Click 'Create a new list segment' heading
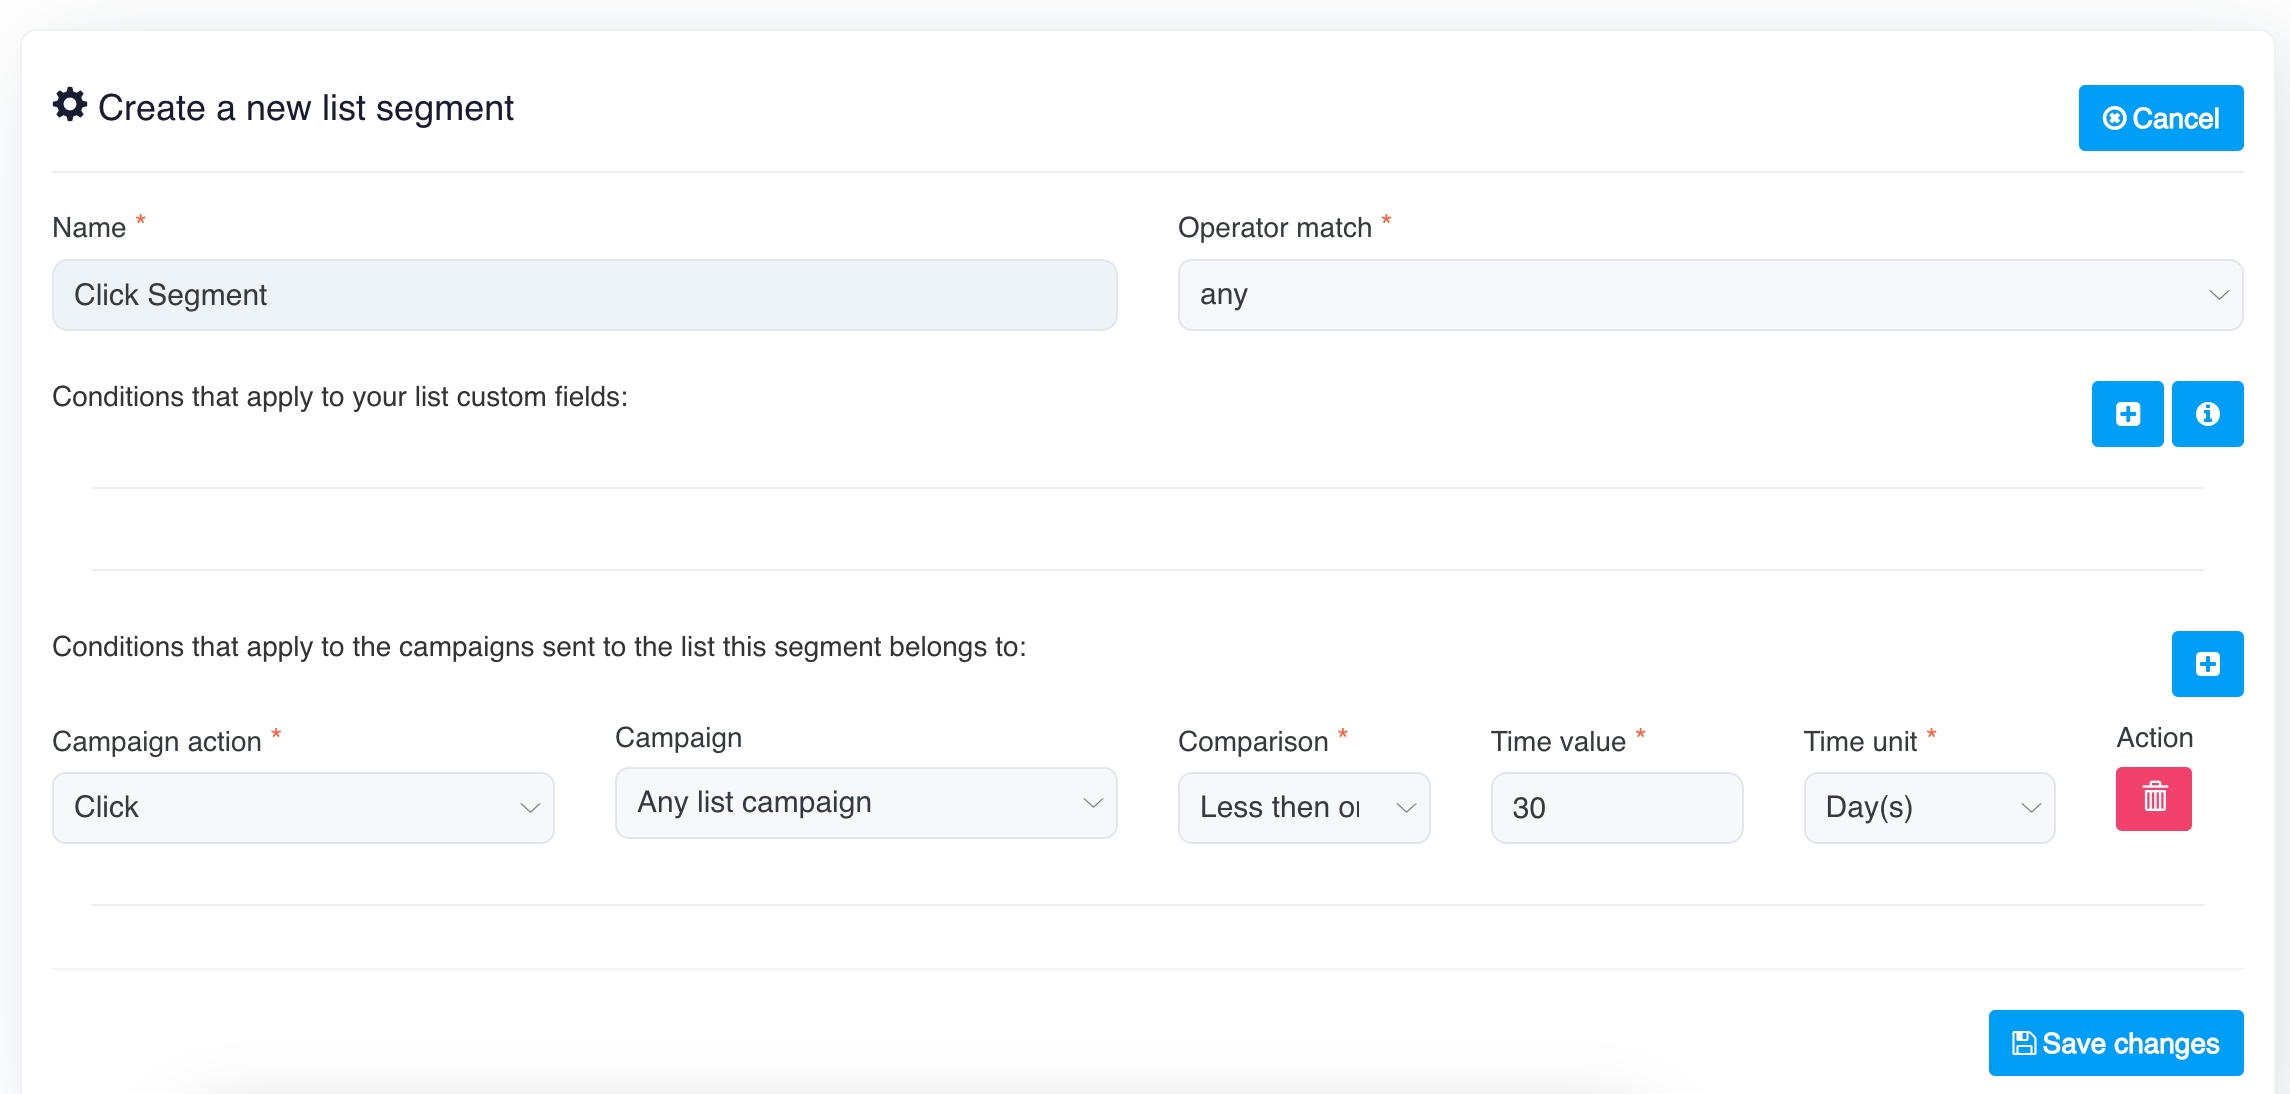Image resolution: width=2290 pixels, height=1094 pixels. click(x=305, y=108)
